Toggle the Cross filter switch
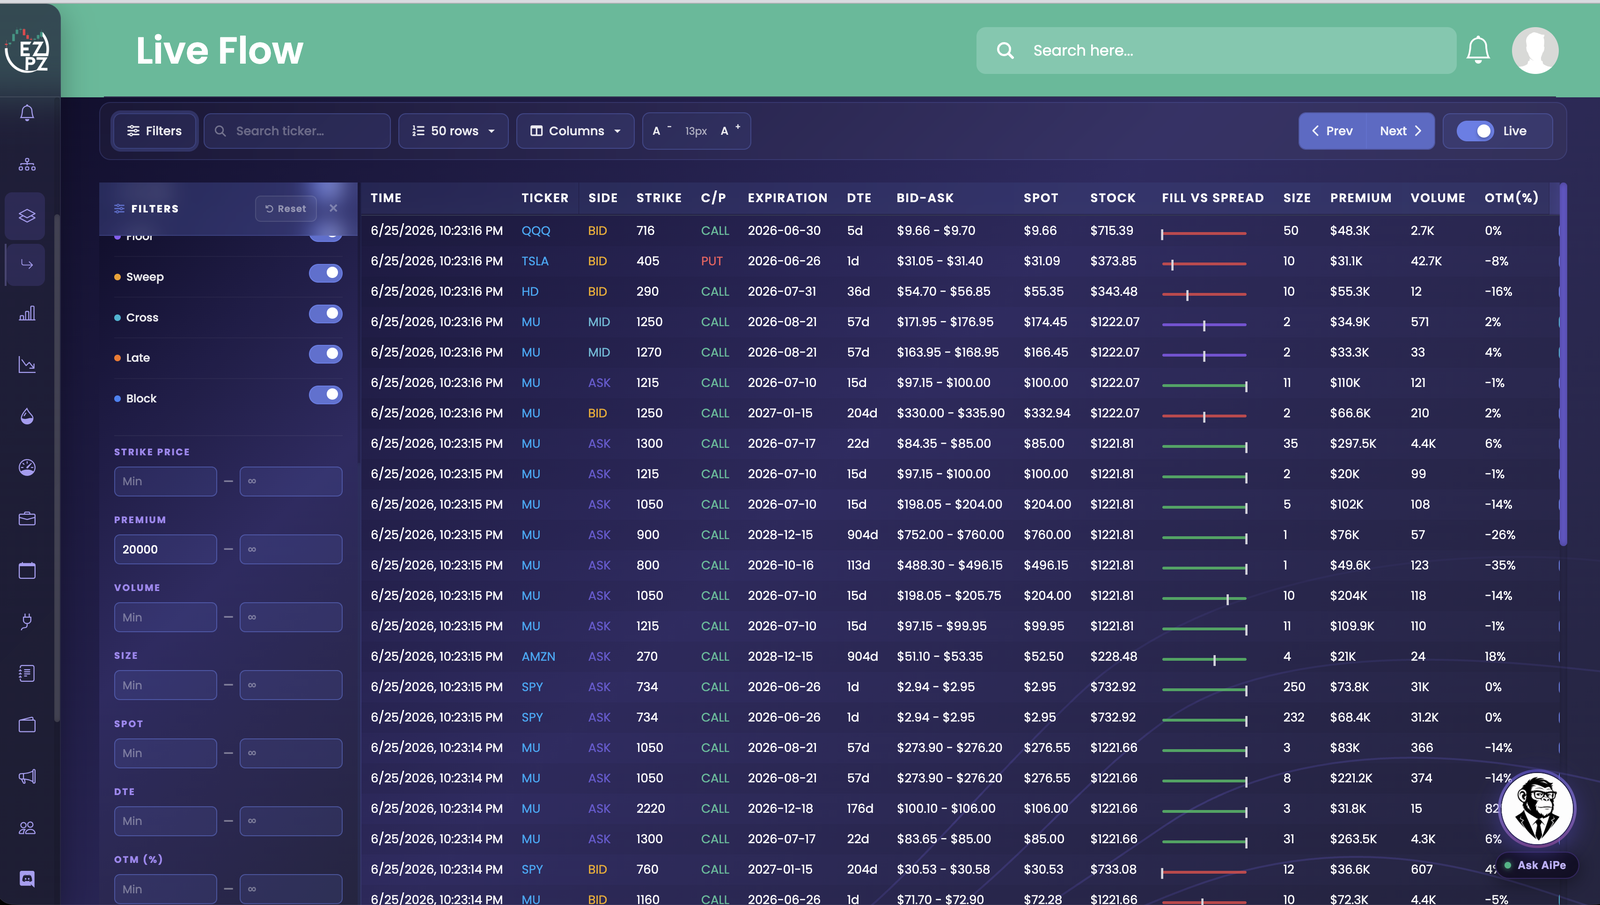Image resolution: width=1600 pixels, height=905 pixels. 326,314
